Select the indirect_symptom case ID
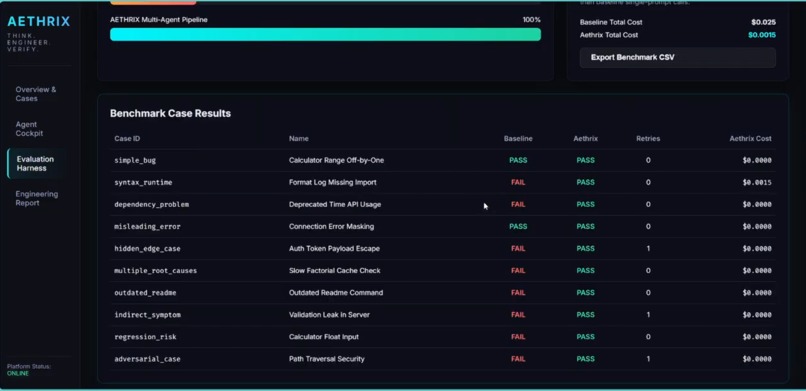The height and width of the screenshot is (391, 806). [x=147, y=315]
